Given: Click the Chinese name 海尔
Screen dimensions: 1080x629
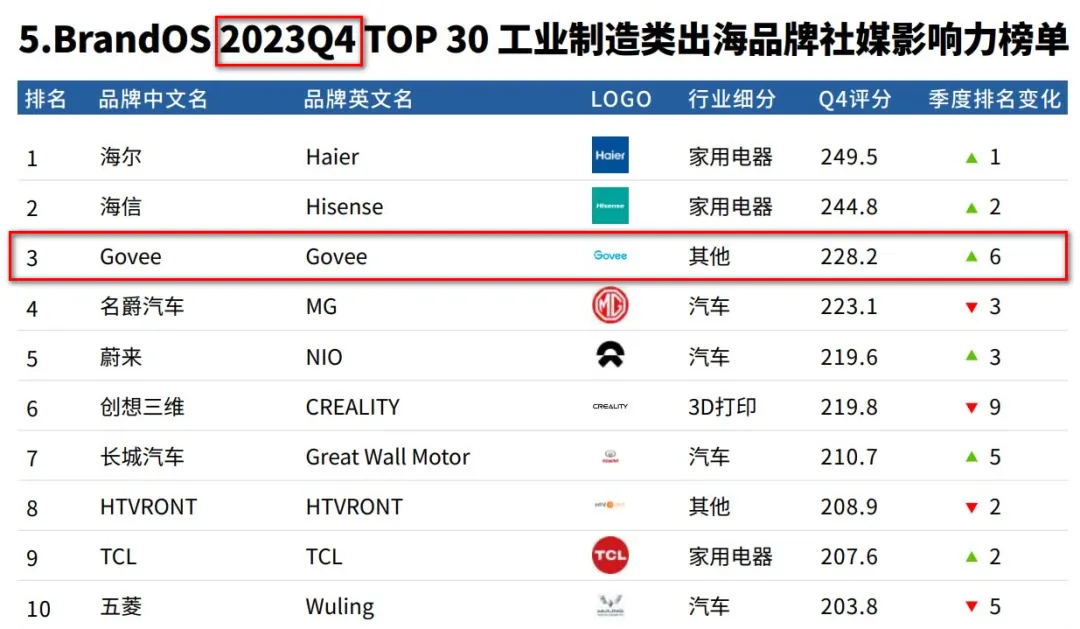Looking at the screenshot, I should (121, 156).
